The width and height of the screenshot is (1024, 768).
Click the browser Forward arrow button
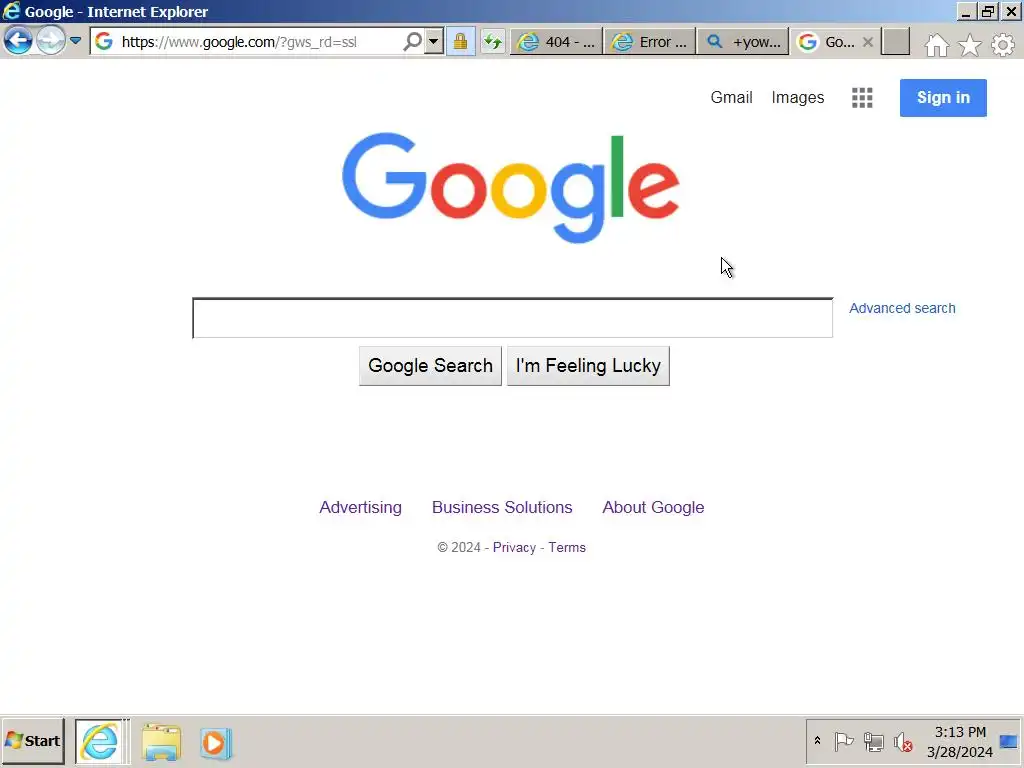coord(50,41)
